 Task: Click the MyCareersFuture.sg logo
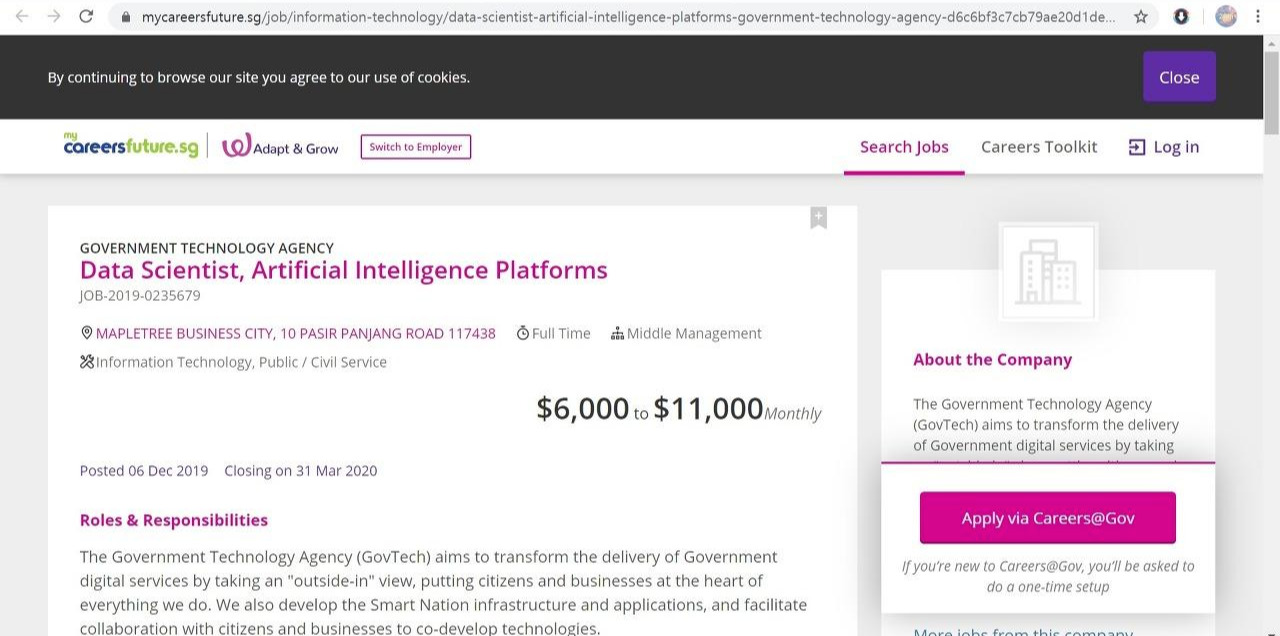click(x=131, y=146)
